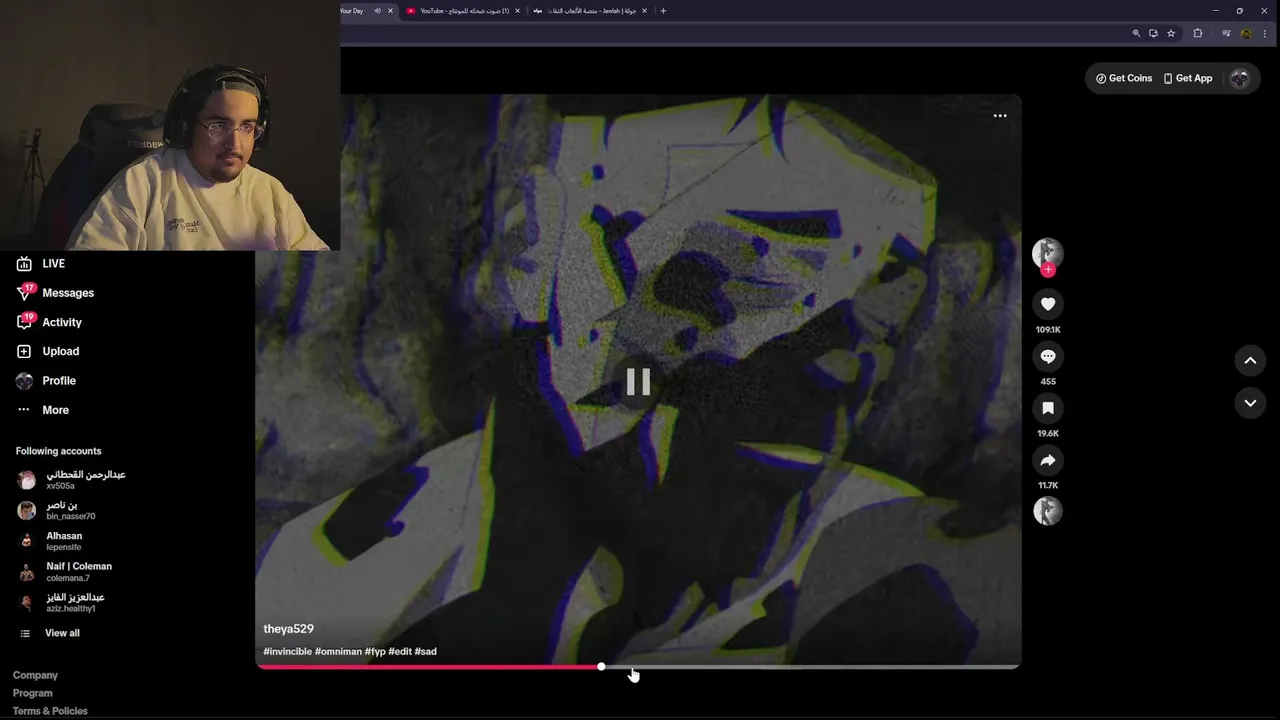
Task: Click the Get Coins button
Action: click(1124, 78)
